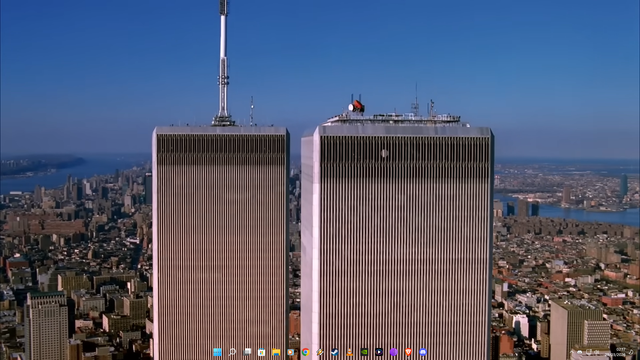640x360 pixels.
Task: Open the volume tray icon
Action: [x=596, y=352]
